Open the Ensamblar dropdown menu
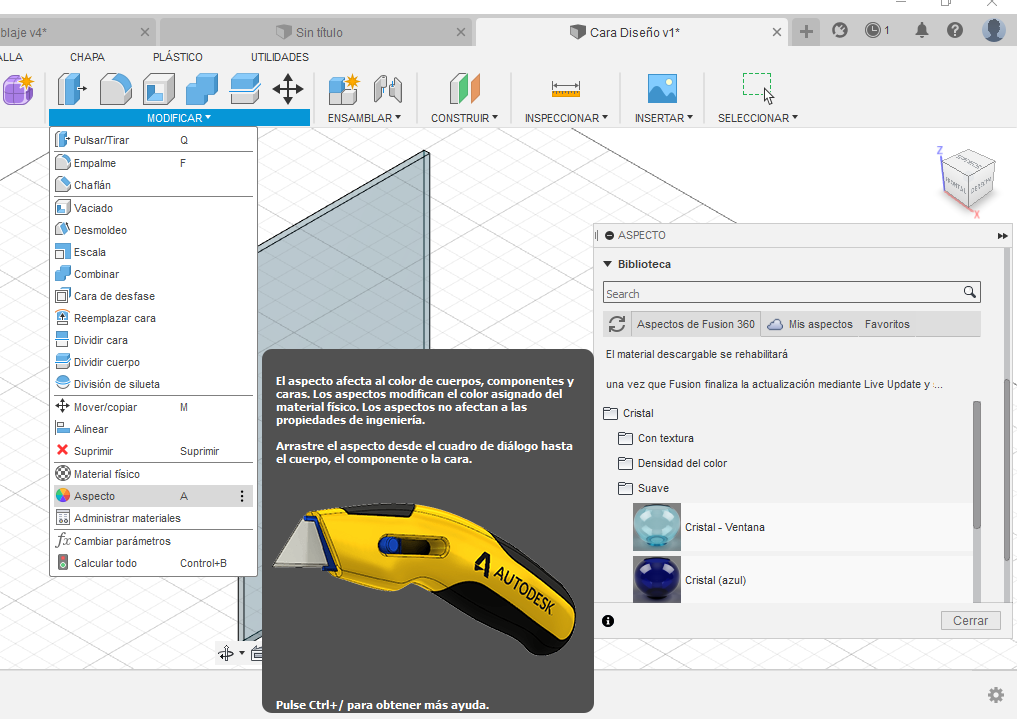 pyautogui.click(x=365, y=118)
